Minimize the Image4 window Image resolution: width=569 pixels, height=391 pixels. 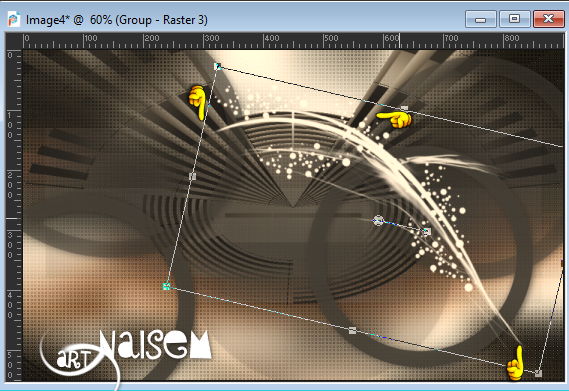click(x=481, y=19)
